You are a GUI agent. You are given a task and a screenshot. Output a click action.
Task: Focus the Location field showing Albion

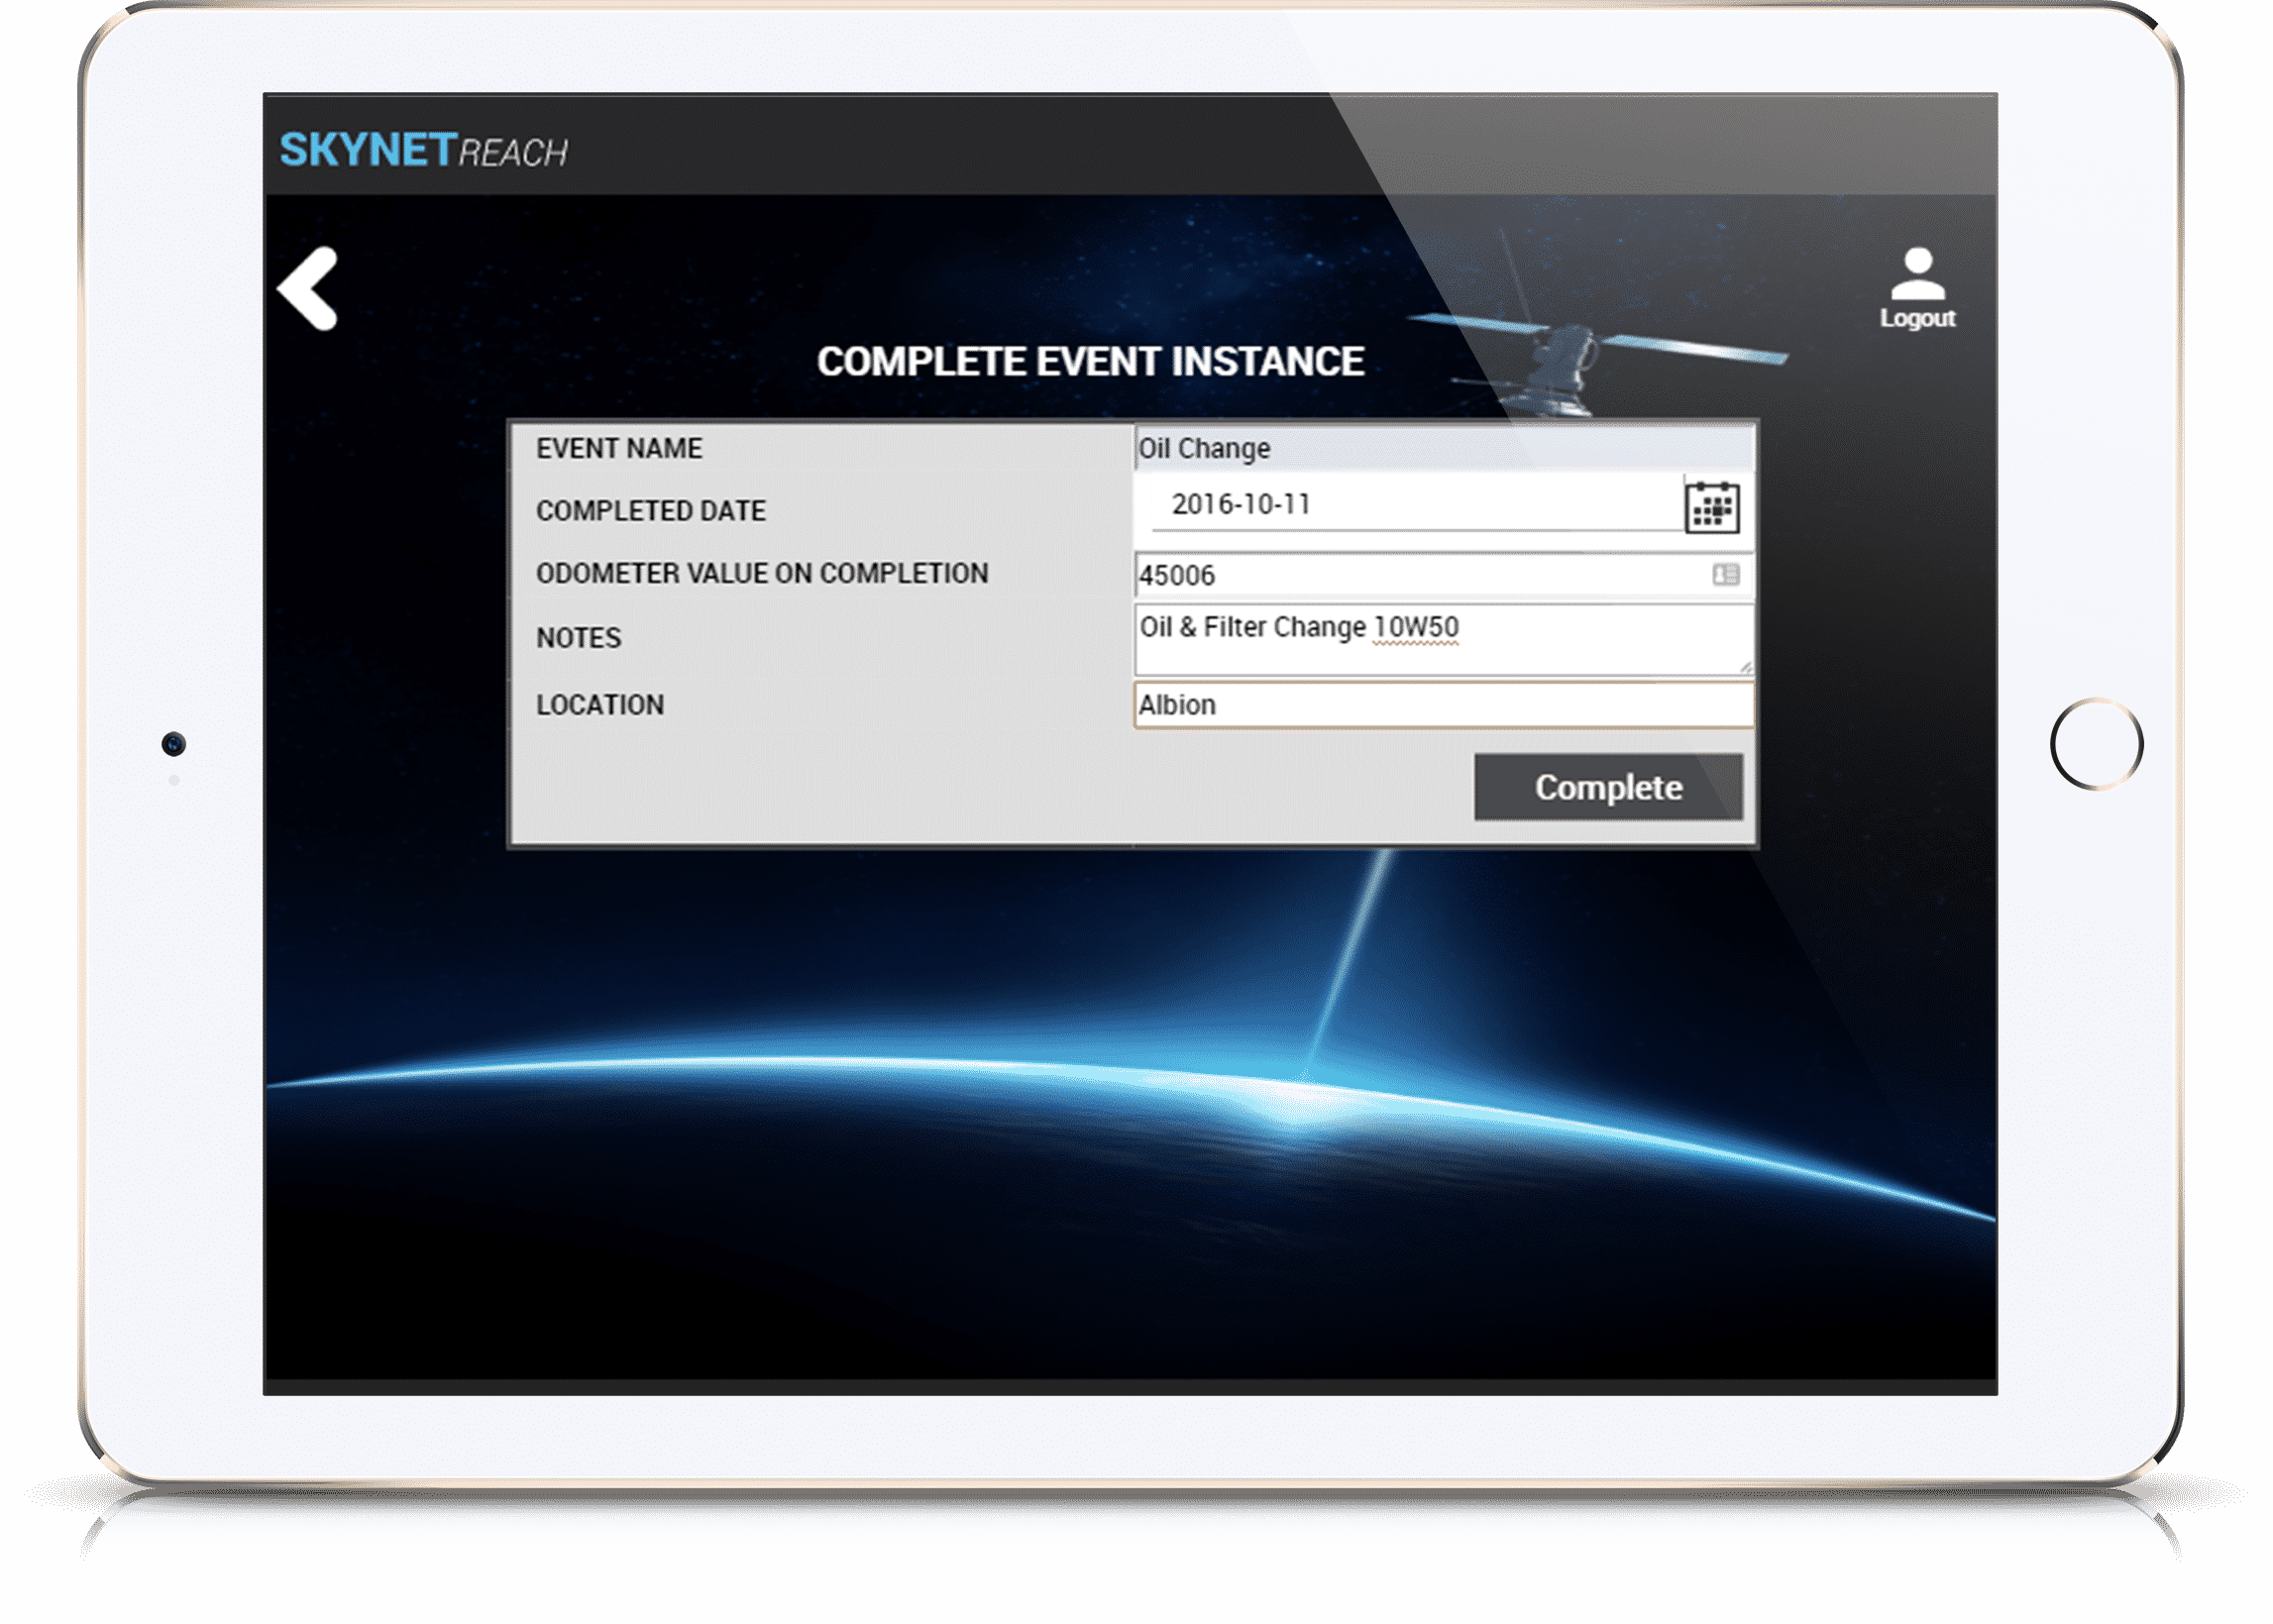[1443, 705]
